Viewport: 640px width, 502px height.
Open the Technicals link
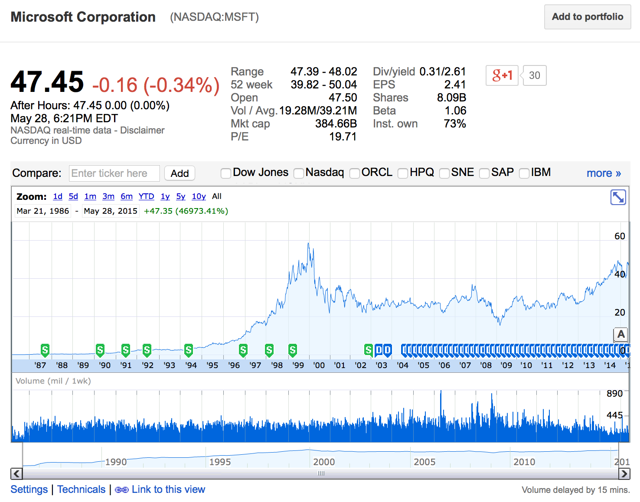click(x=81, y=489)
